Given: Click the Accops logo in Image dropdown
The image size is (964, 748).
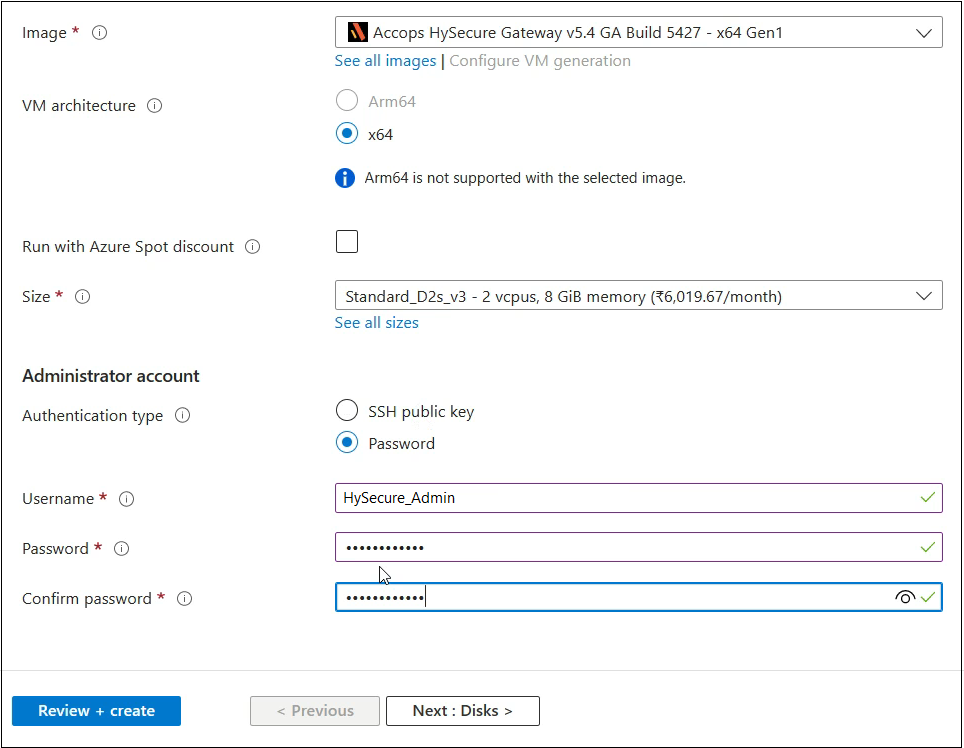Looking at the screenshot, I should [x=357, y=32].
